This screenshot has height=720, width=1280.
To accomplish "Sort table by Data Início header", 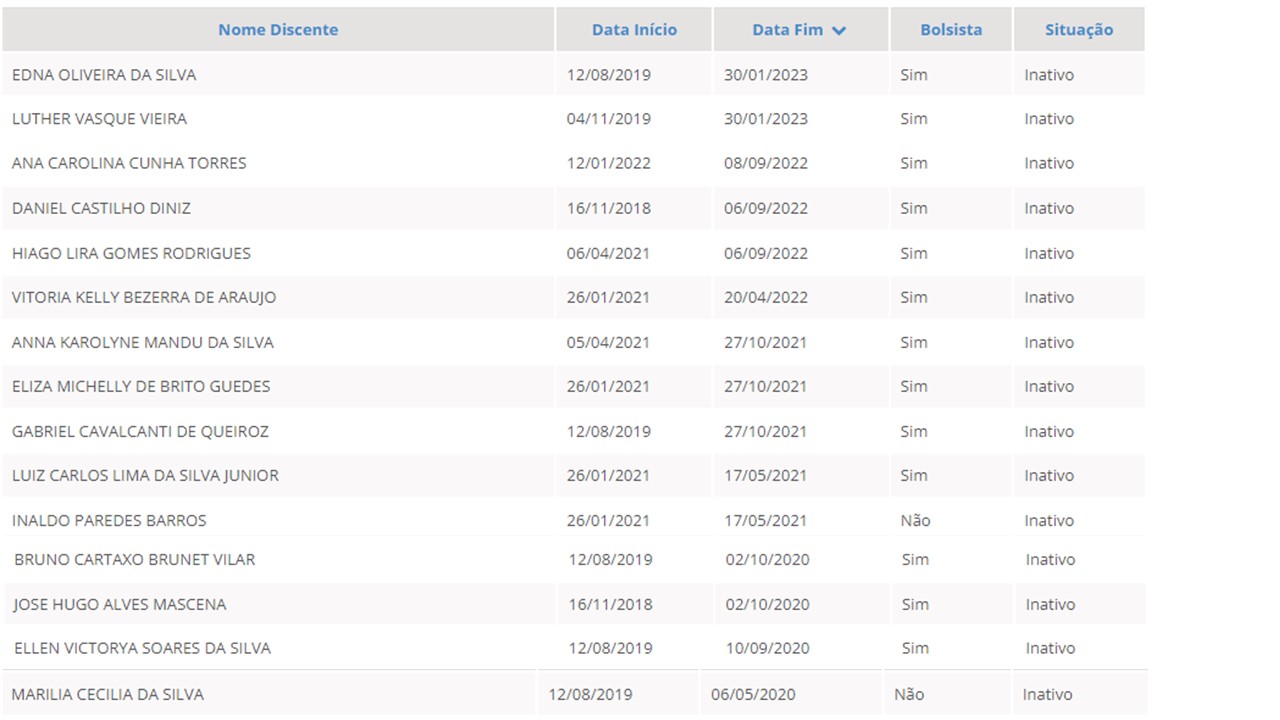I will click(x=634, y=30).
